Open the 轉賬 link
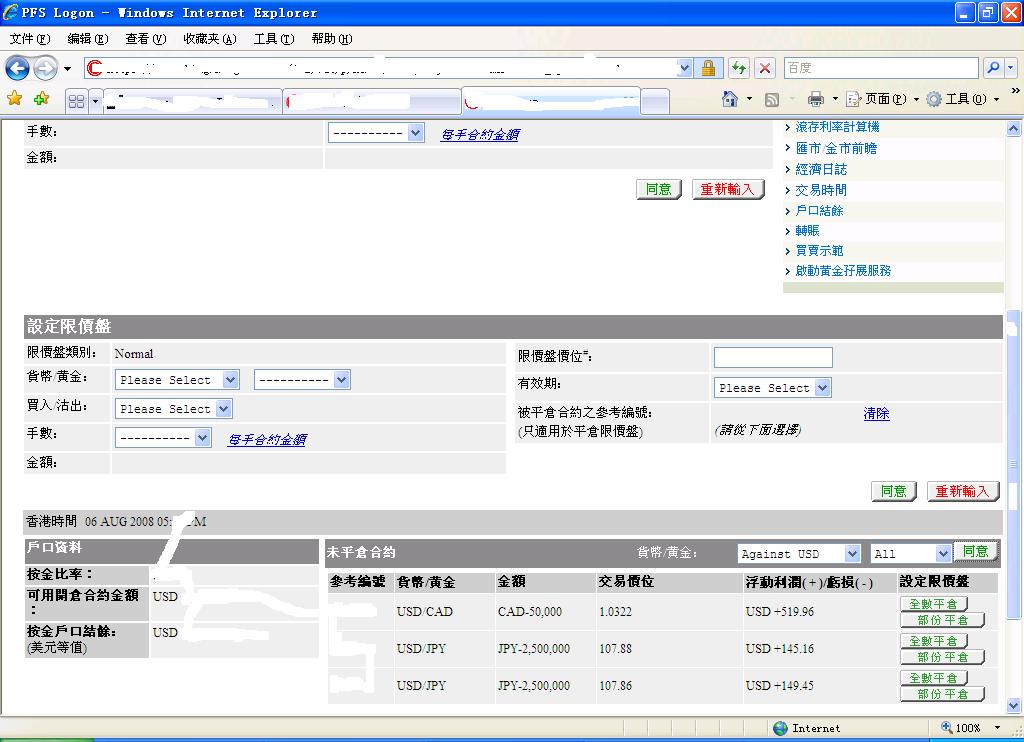The height and width of the screenshot is (742, 1024). [x=807, y=231]
